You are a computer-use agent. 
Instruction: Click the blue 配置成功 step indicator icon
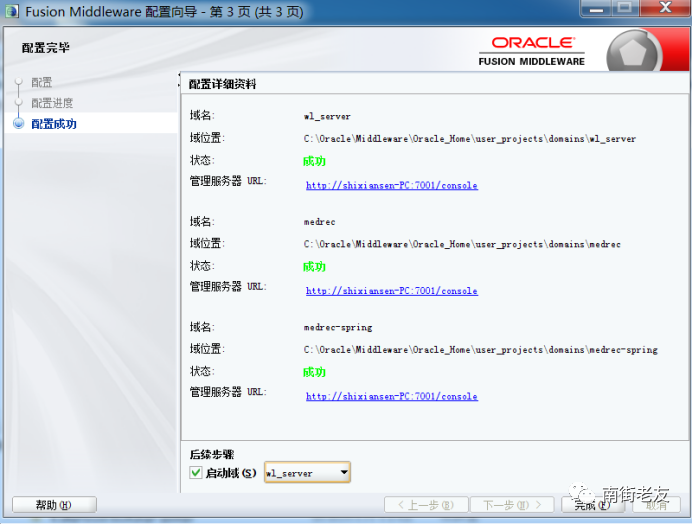click(x=19, y=124)
